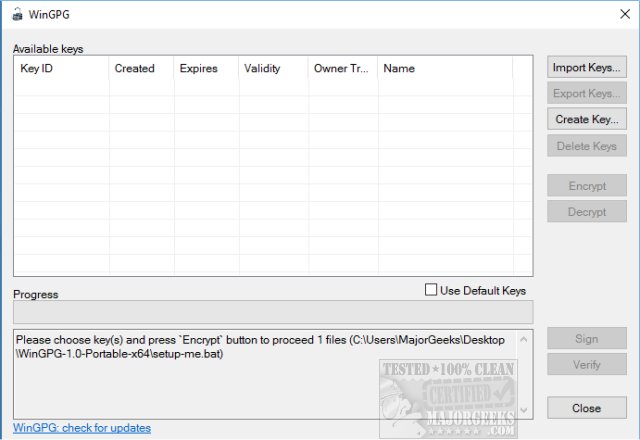
Task: Open the Create Key... dialog
Action: [x=587, y=119]
